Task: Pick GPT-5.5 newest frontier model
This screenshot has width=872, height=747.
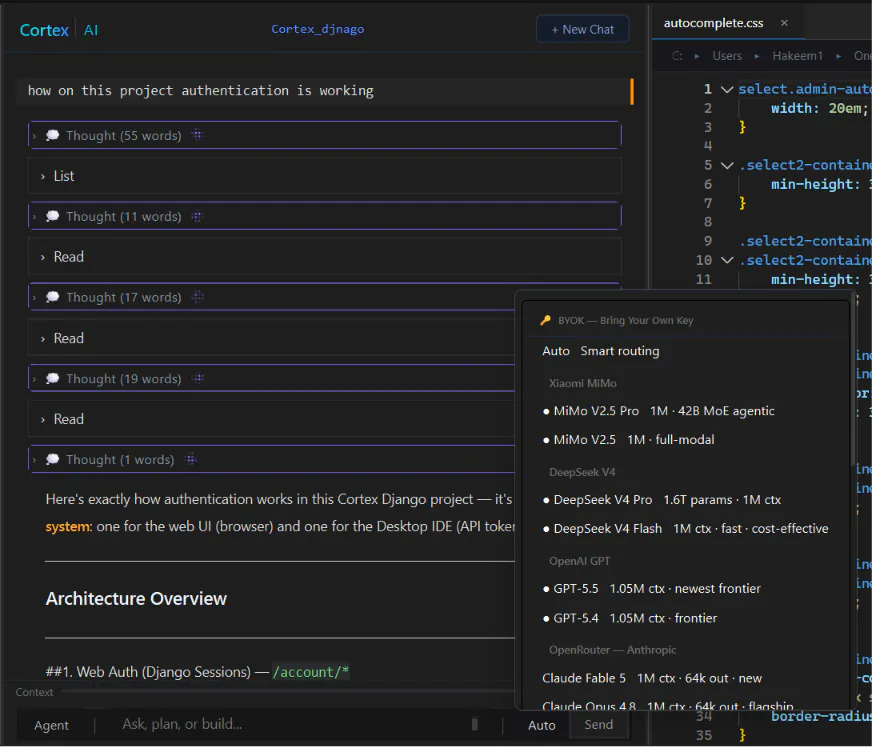Action: [686, 589]
